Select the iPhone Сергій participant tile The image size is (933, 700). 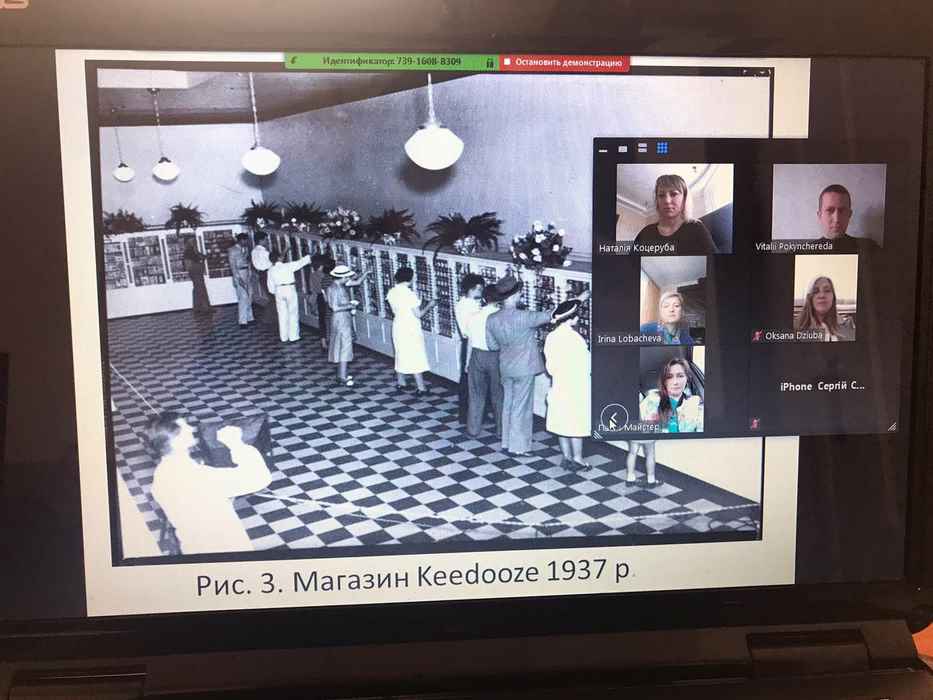tap(823, 386)
